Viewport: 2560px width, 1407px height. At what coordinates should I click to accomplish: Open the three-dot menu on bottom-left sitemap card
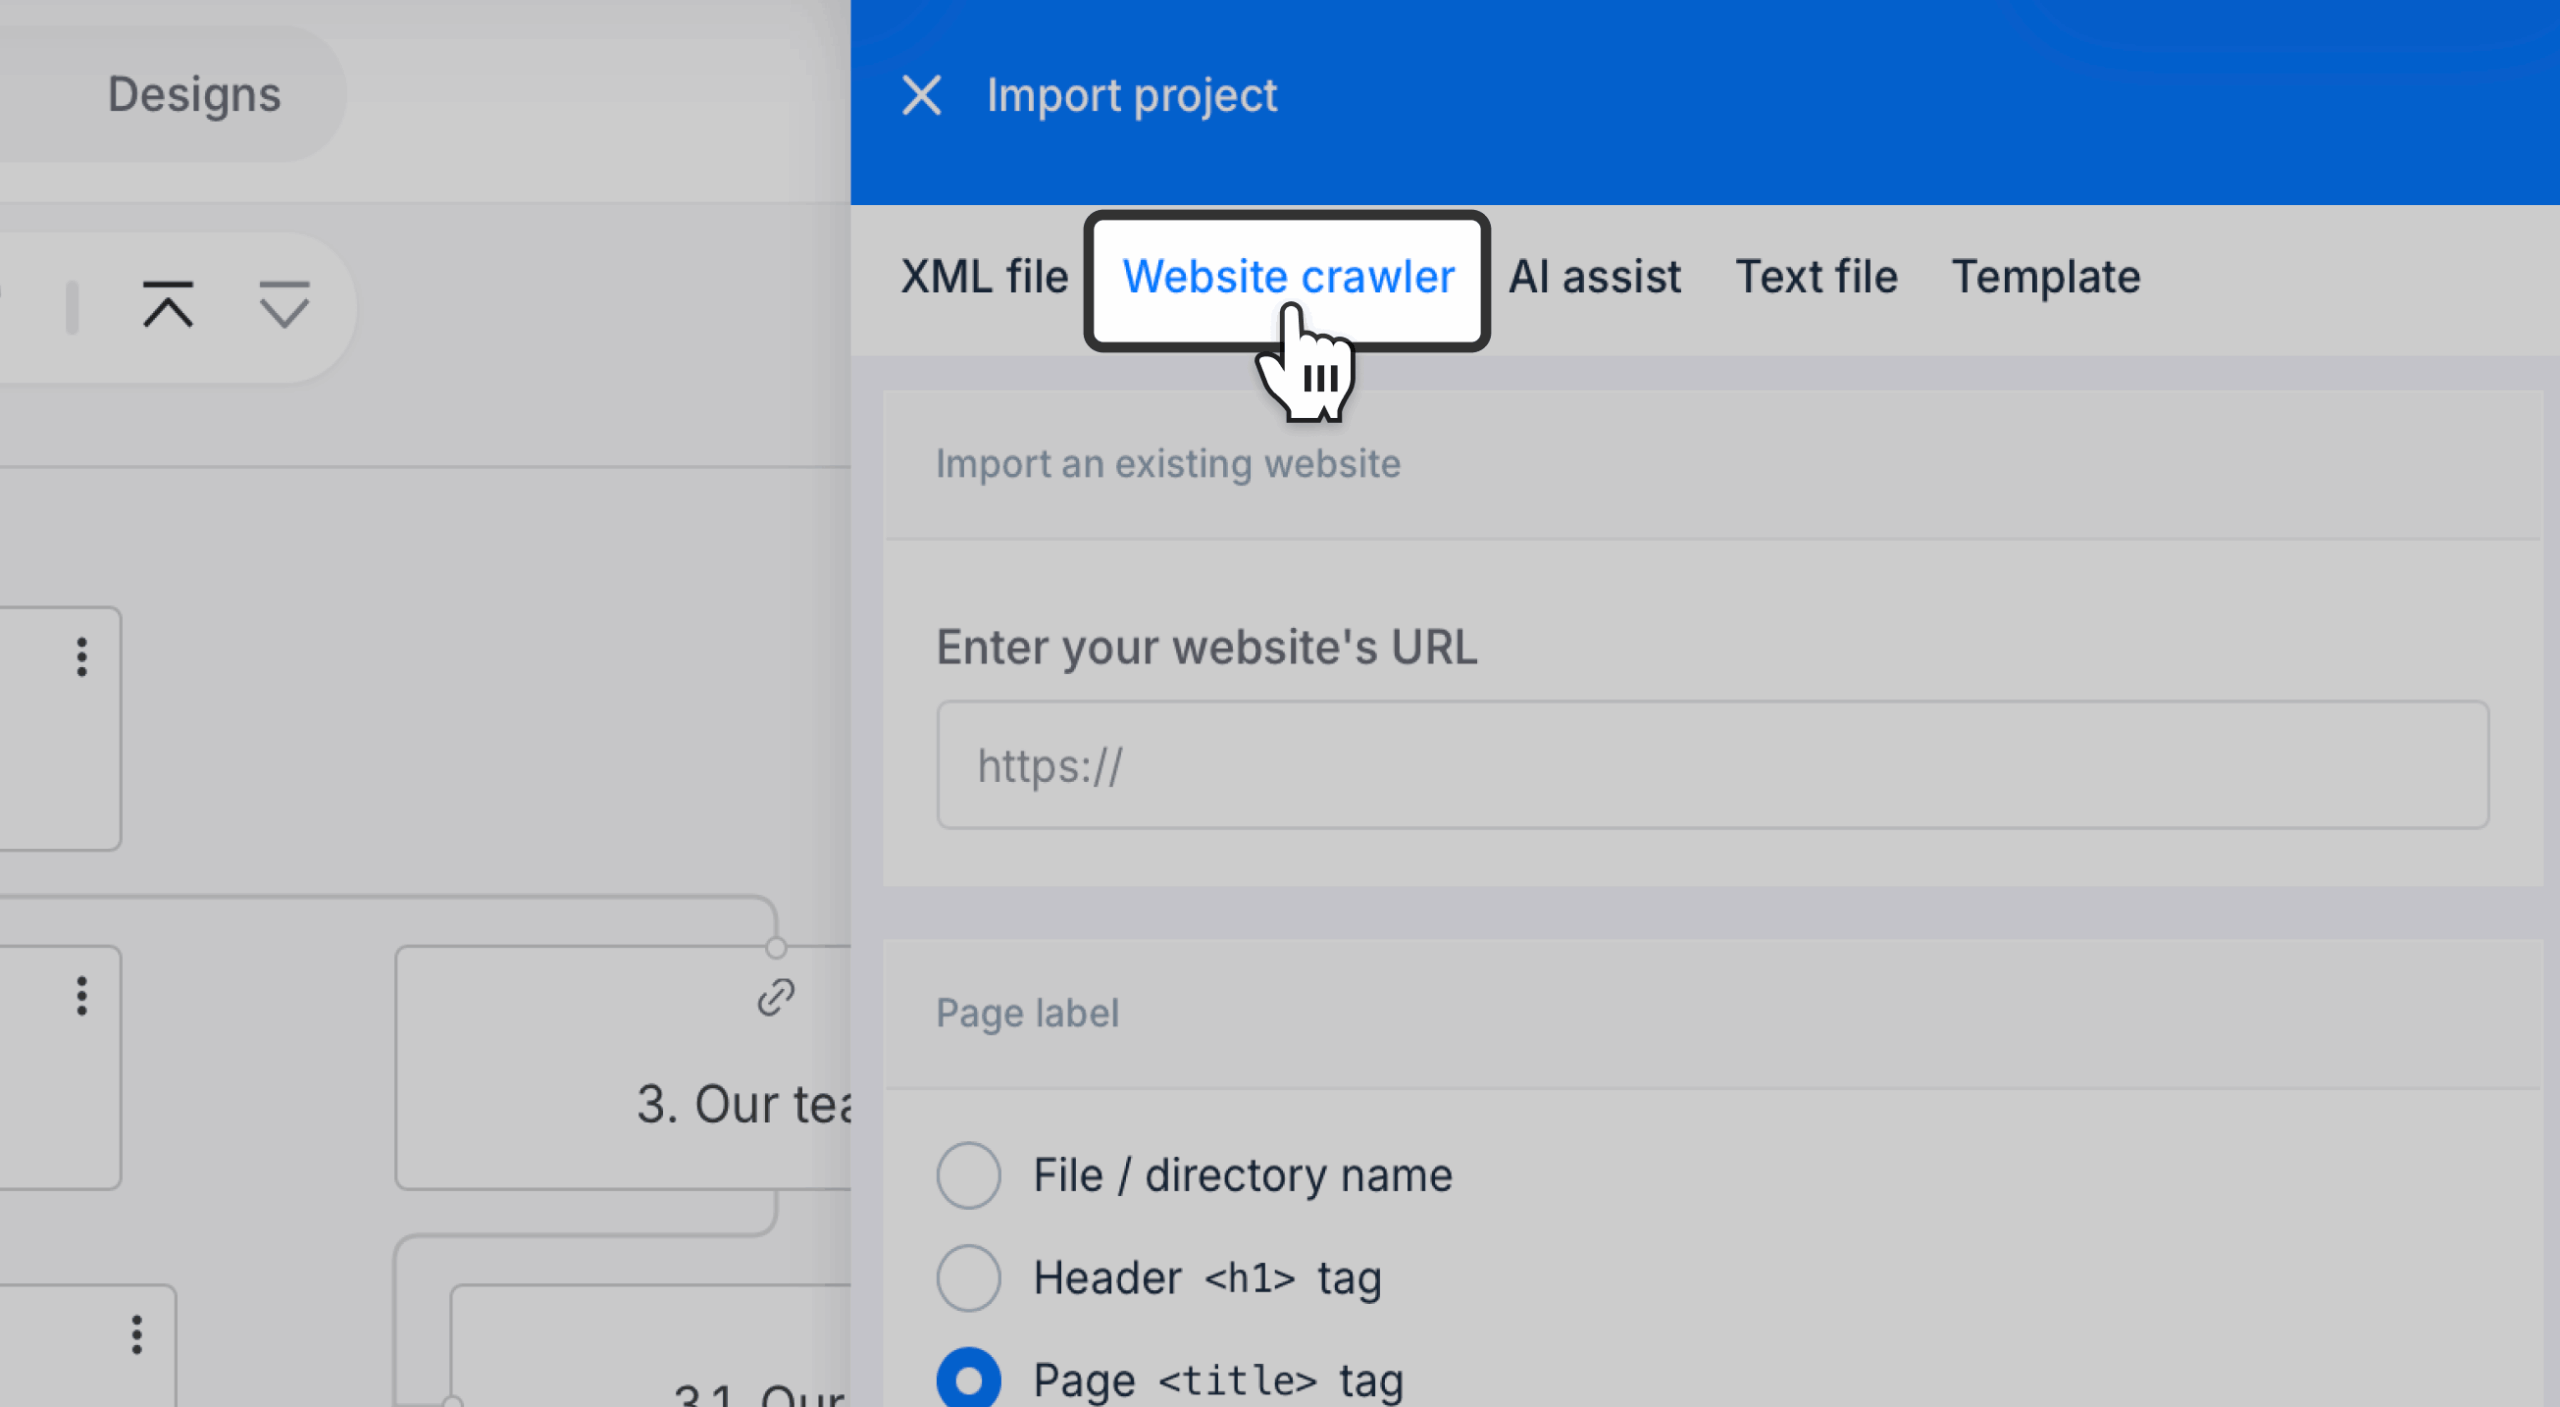pos(137,1335)
